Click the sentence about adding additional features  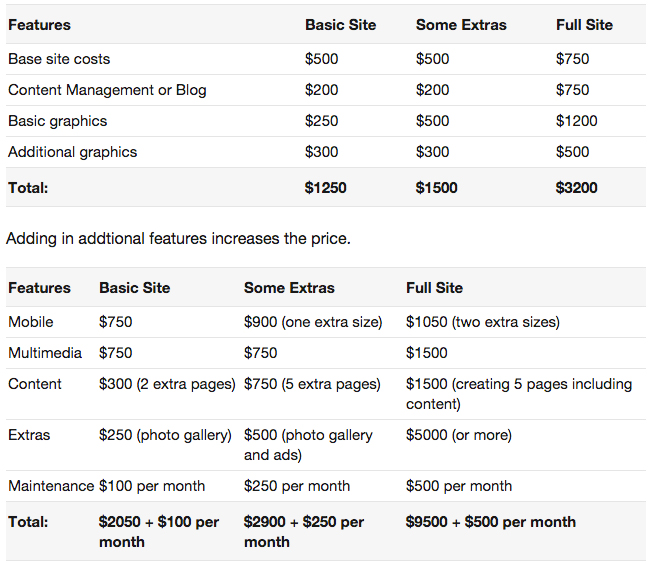pos(178,239)
